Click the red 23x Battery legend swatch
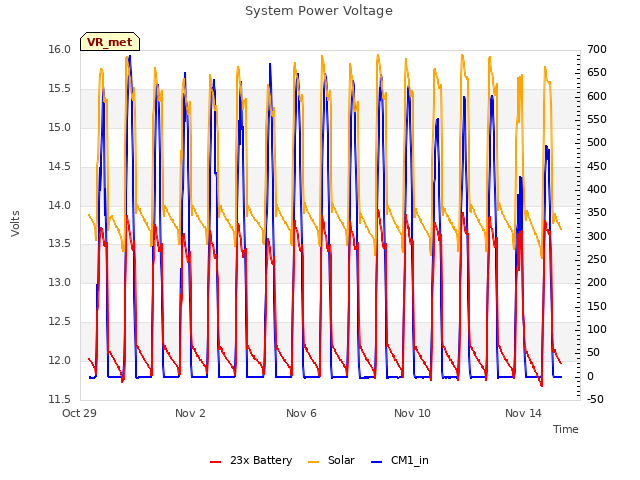The image size is (640, 480). point(215,462)
